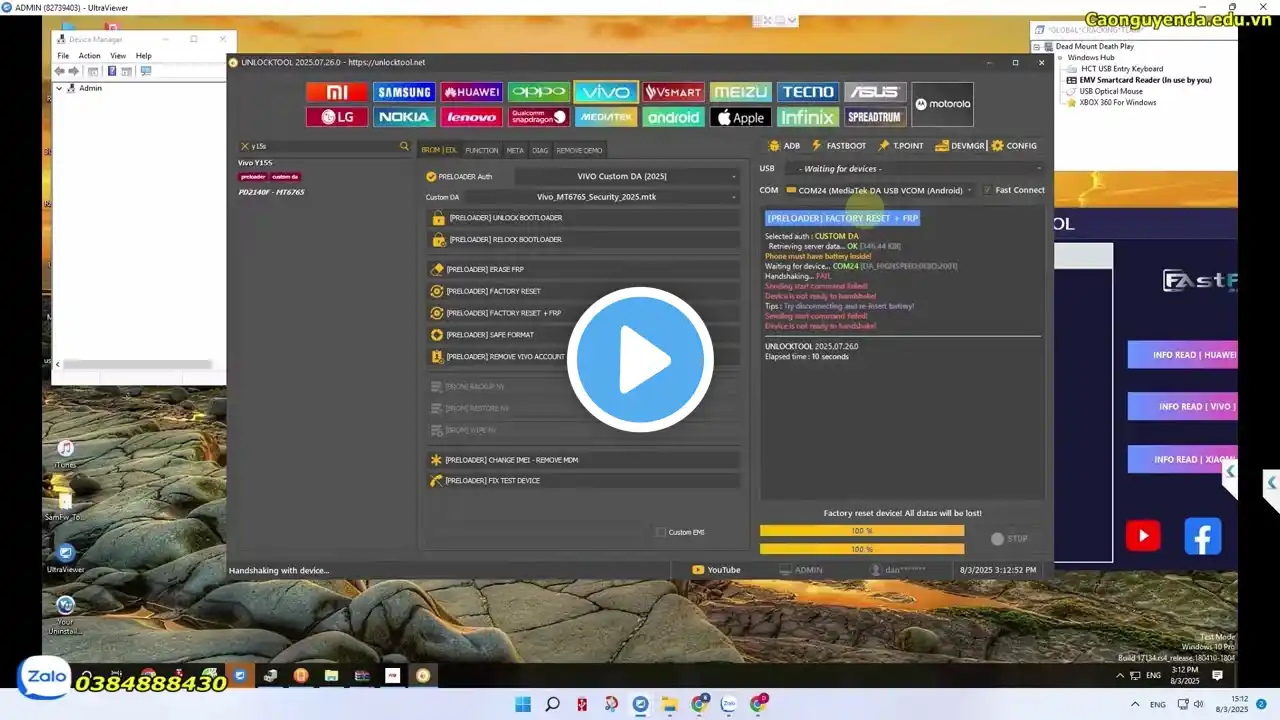Switch to the META tab
The image size is (1280, 720).
(515, 150)
